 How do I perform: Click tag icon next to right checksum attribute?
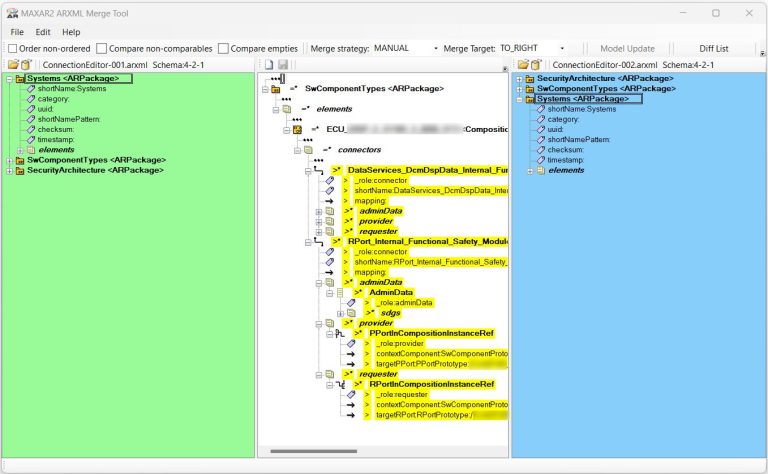pos(541,150)
